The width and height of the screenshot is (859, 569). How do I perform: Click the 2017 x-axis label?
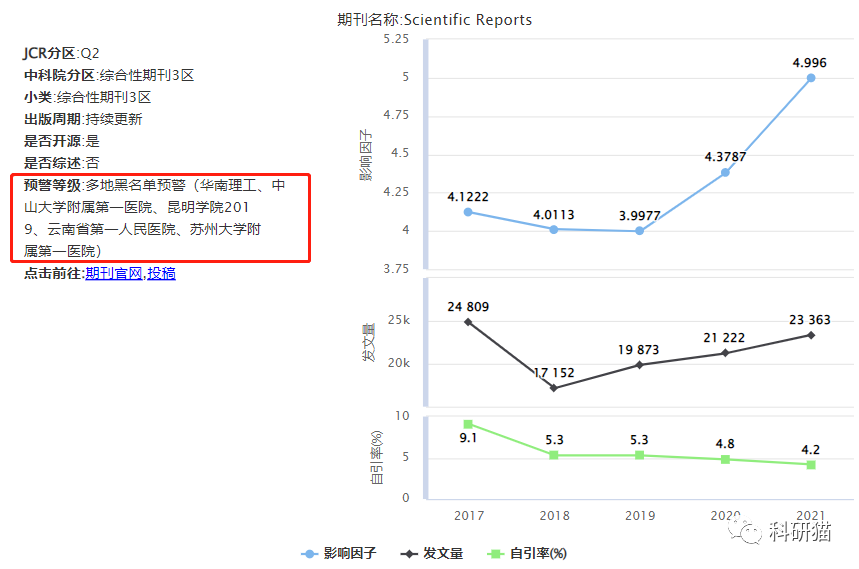pyautogui.click(x=469, y=515)
